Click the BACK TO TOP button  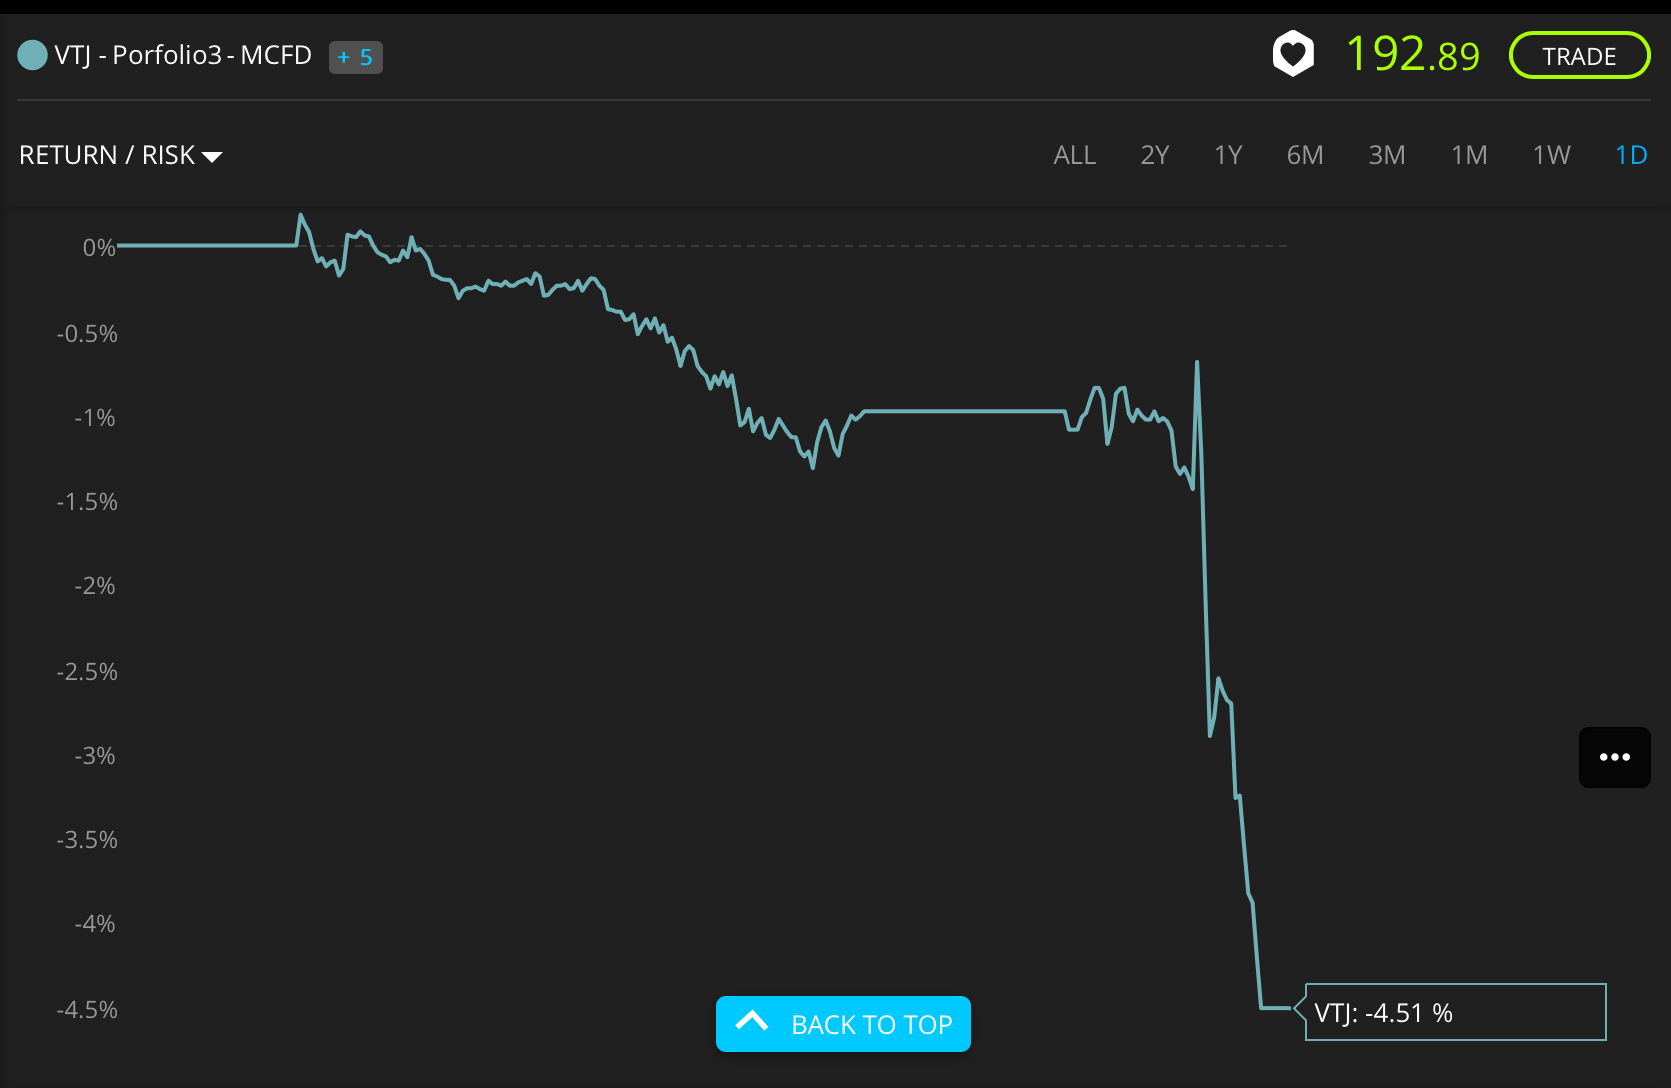pos(843,1024)
